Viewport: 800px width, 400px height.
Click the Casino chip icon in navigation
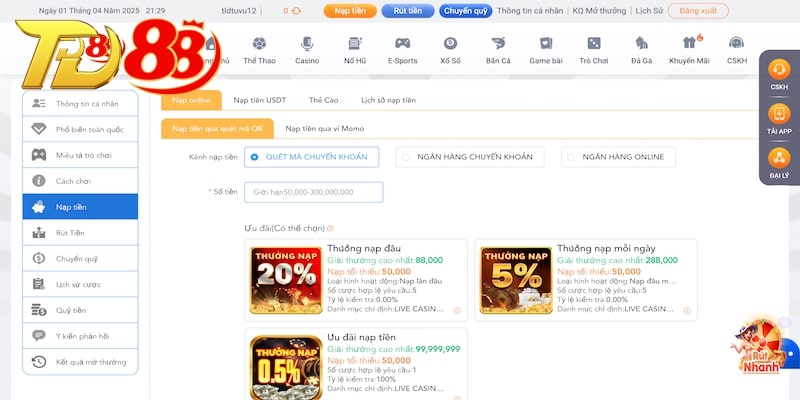[306, 45]
